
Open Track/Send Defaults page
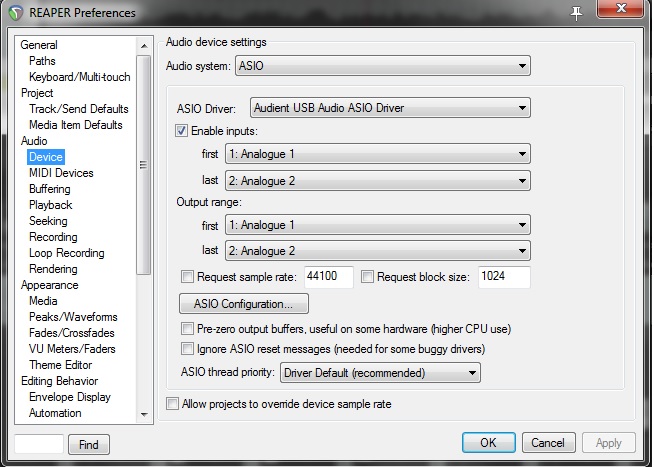pos(78,109)
